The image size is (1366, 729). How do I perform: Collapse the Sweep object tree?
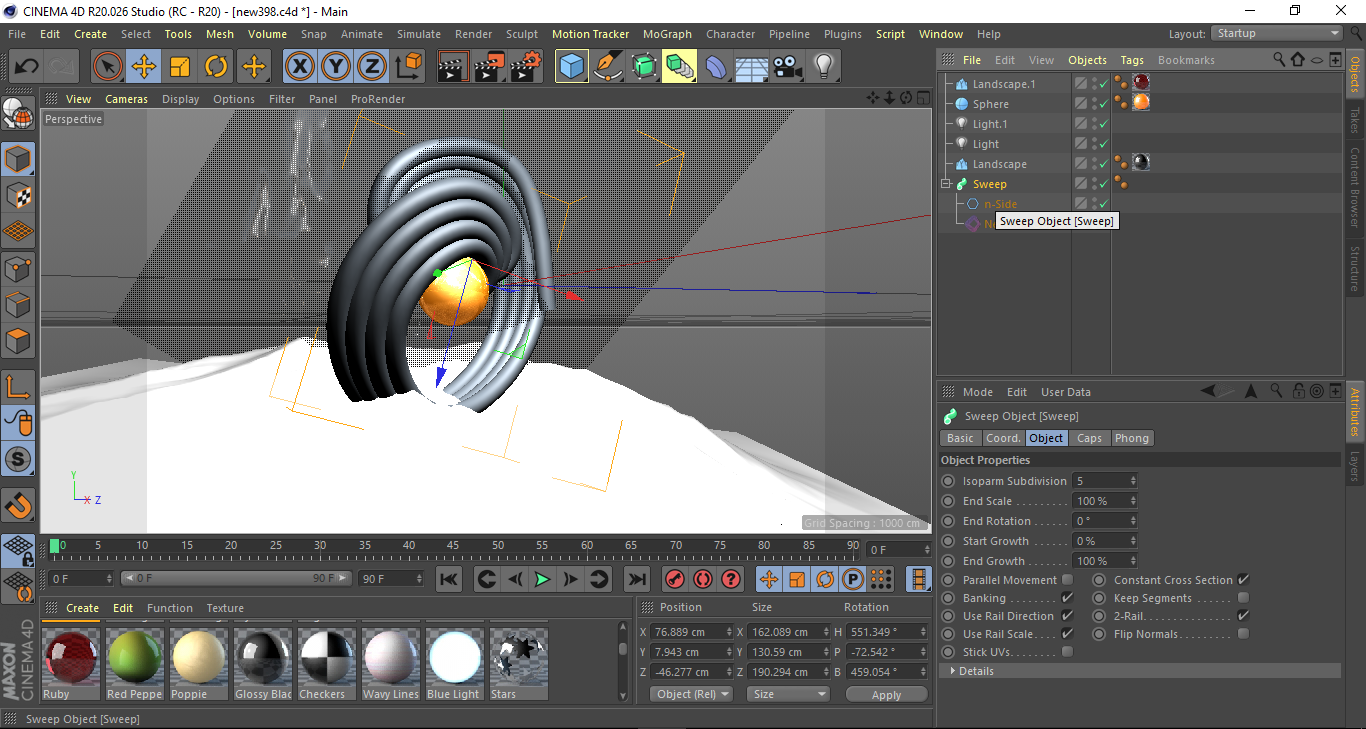pos(946,184)
